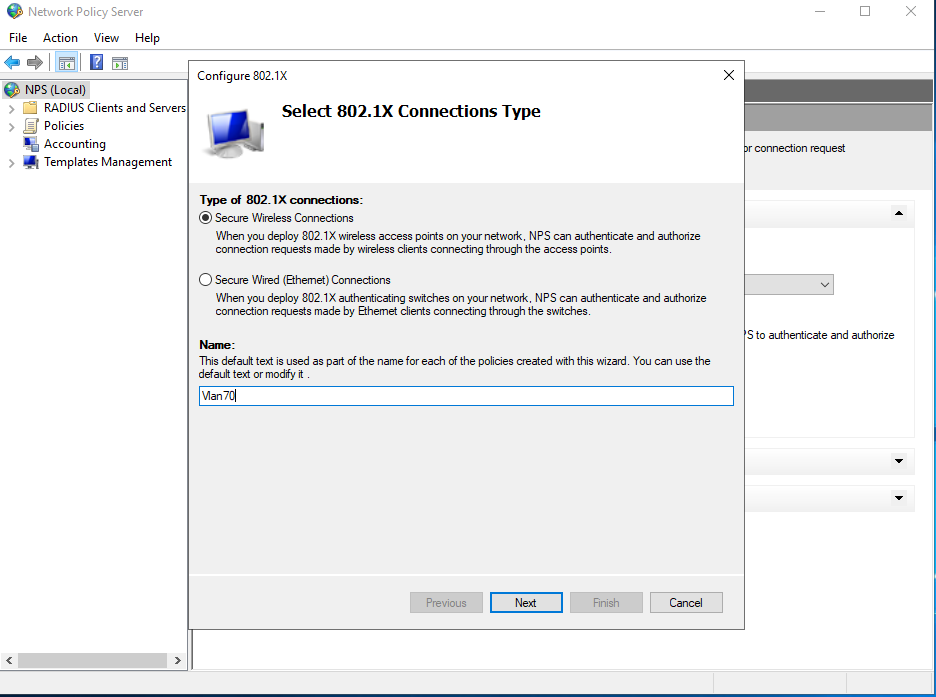Open the Action menu
The image size is (936, 697).
tap(60, 38)
